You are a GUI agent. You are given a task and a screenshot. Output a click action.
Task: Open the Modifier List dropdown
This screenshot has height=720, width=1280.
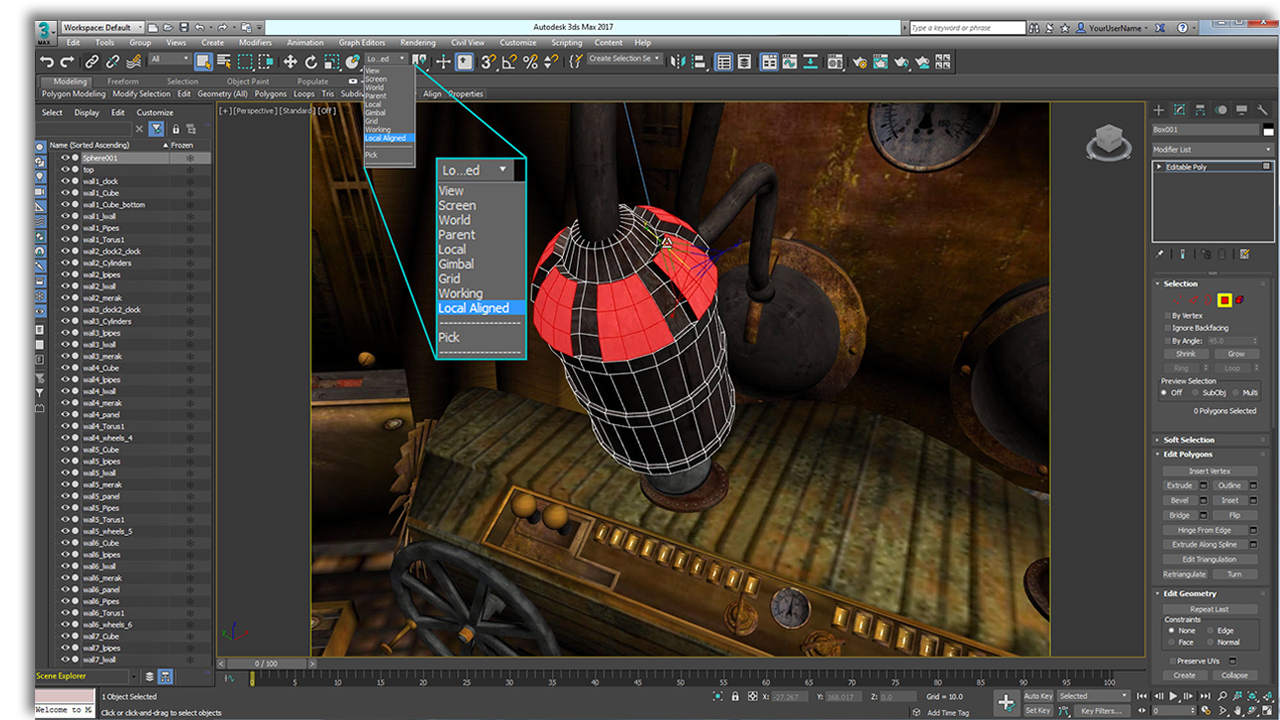(x=1212, y=149)
